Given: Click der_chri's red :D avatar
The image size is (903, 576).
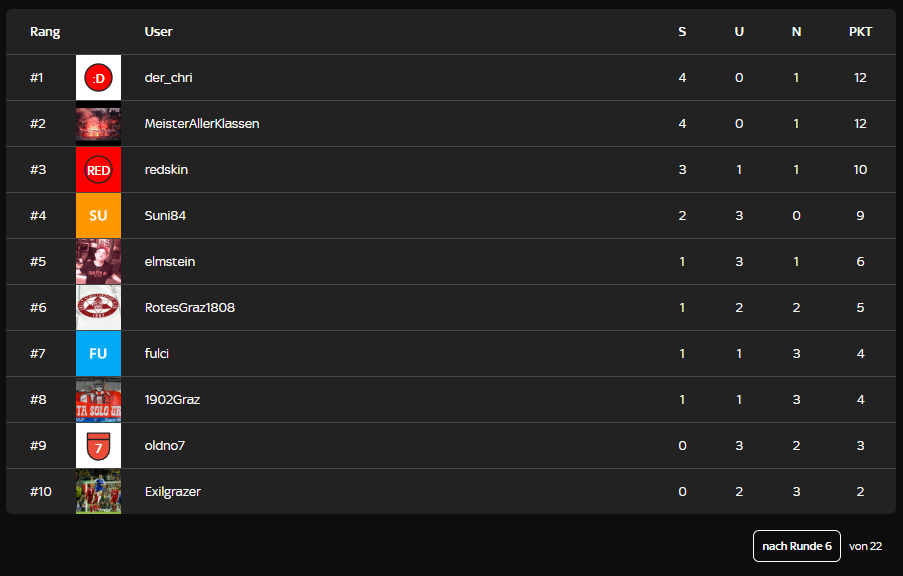Looking at the screenshot, I should (98, 78).
